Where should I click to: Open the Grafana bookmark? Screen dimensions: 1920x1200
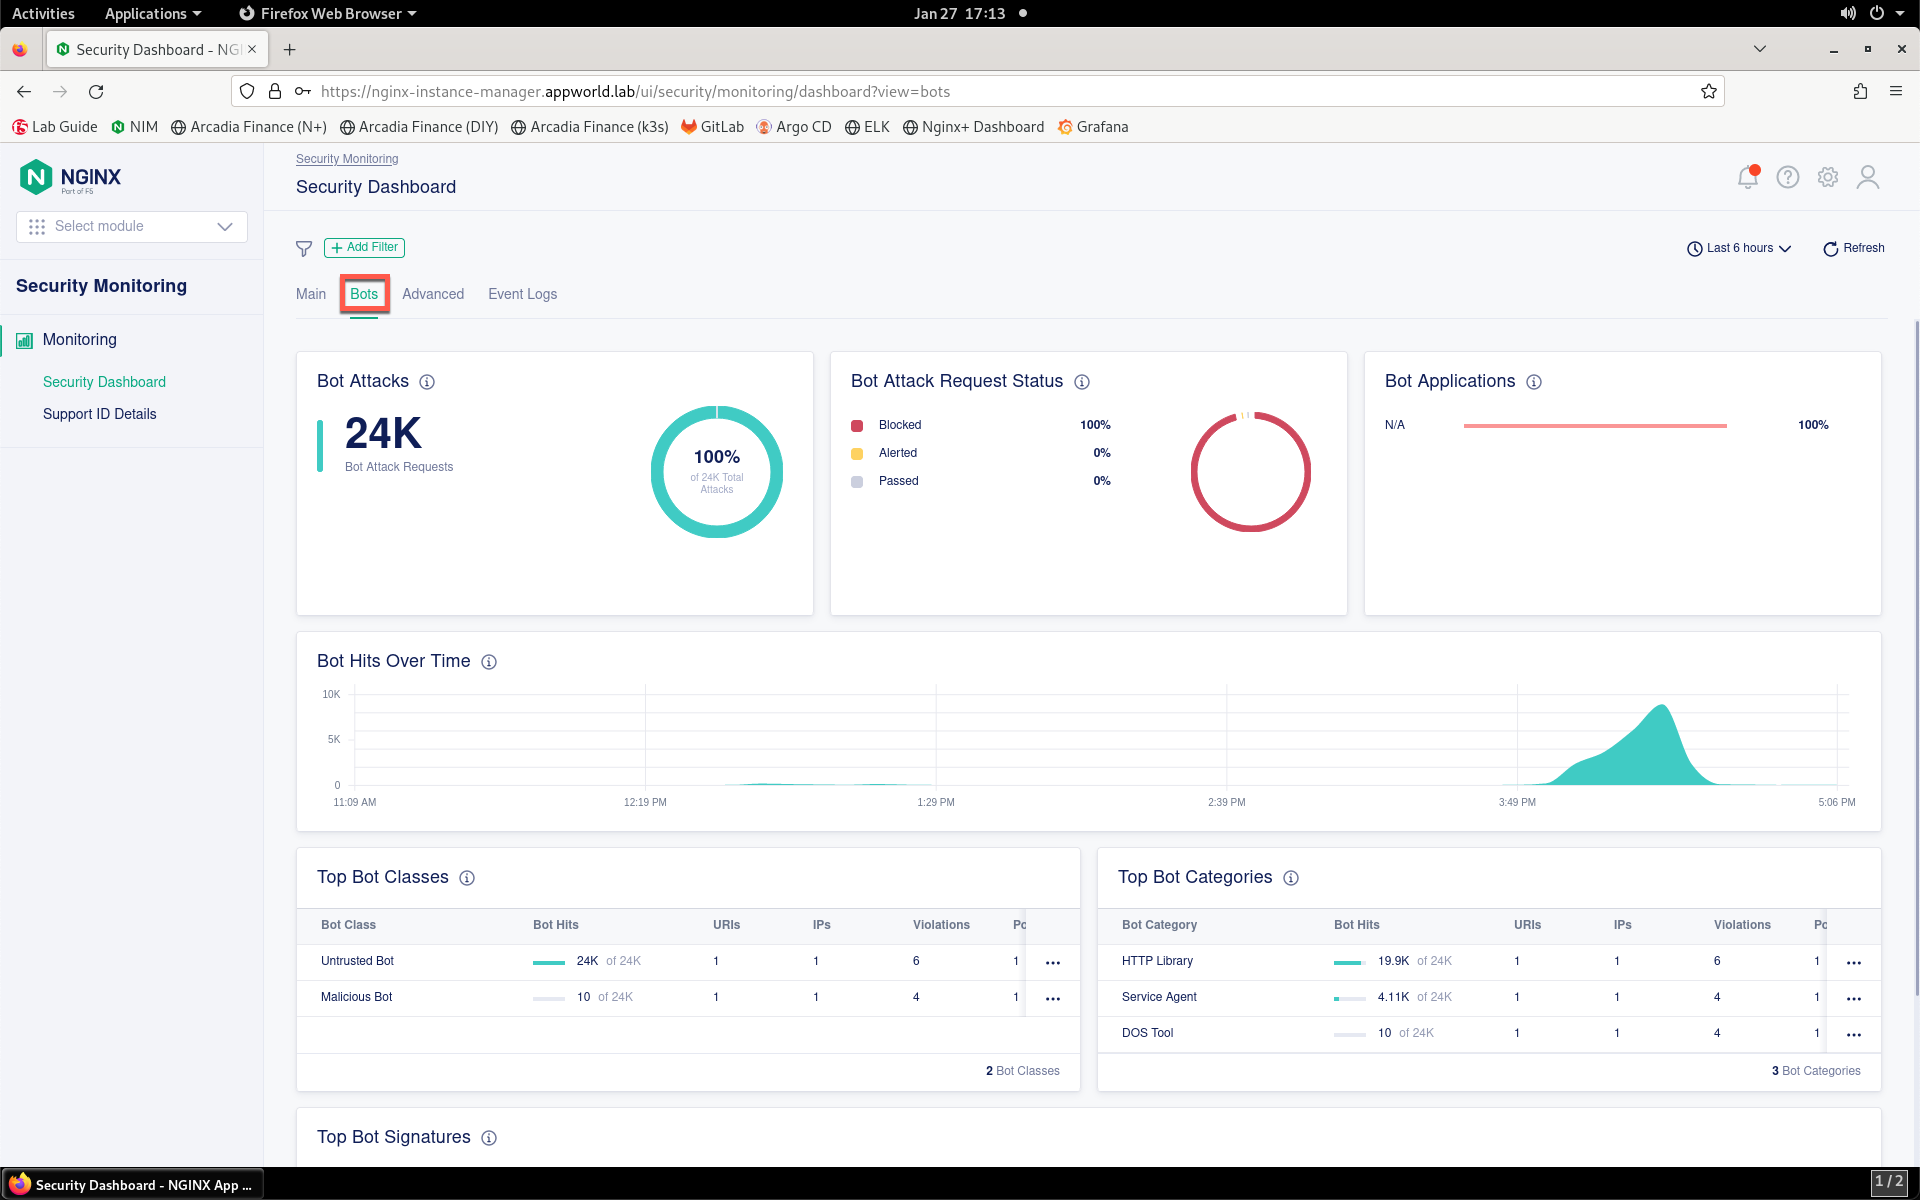point(1093,127)
